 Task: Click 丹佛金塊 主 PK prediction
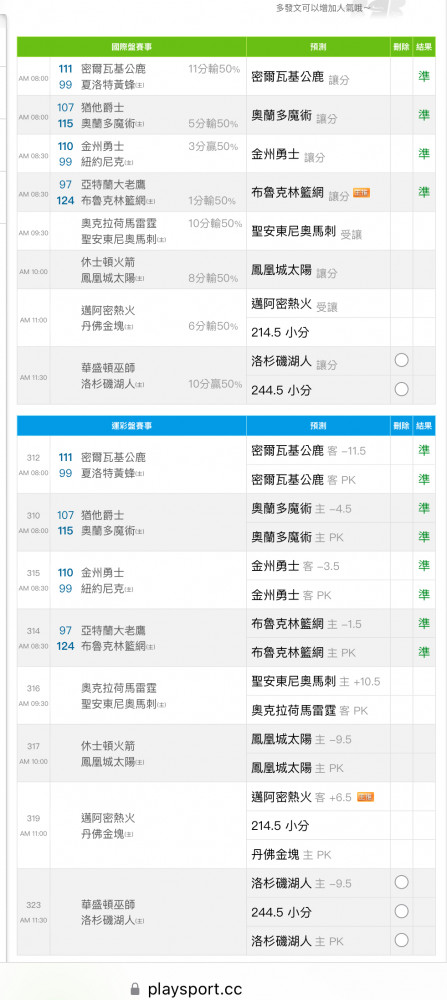click(291, 855)
